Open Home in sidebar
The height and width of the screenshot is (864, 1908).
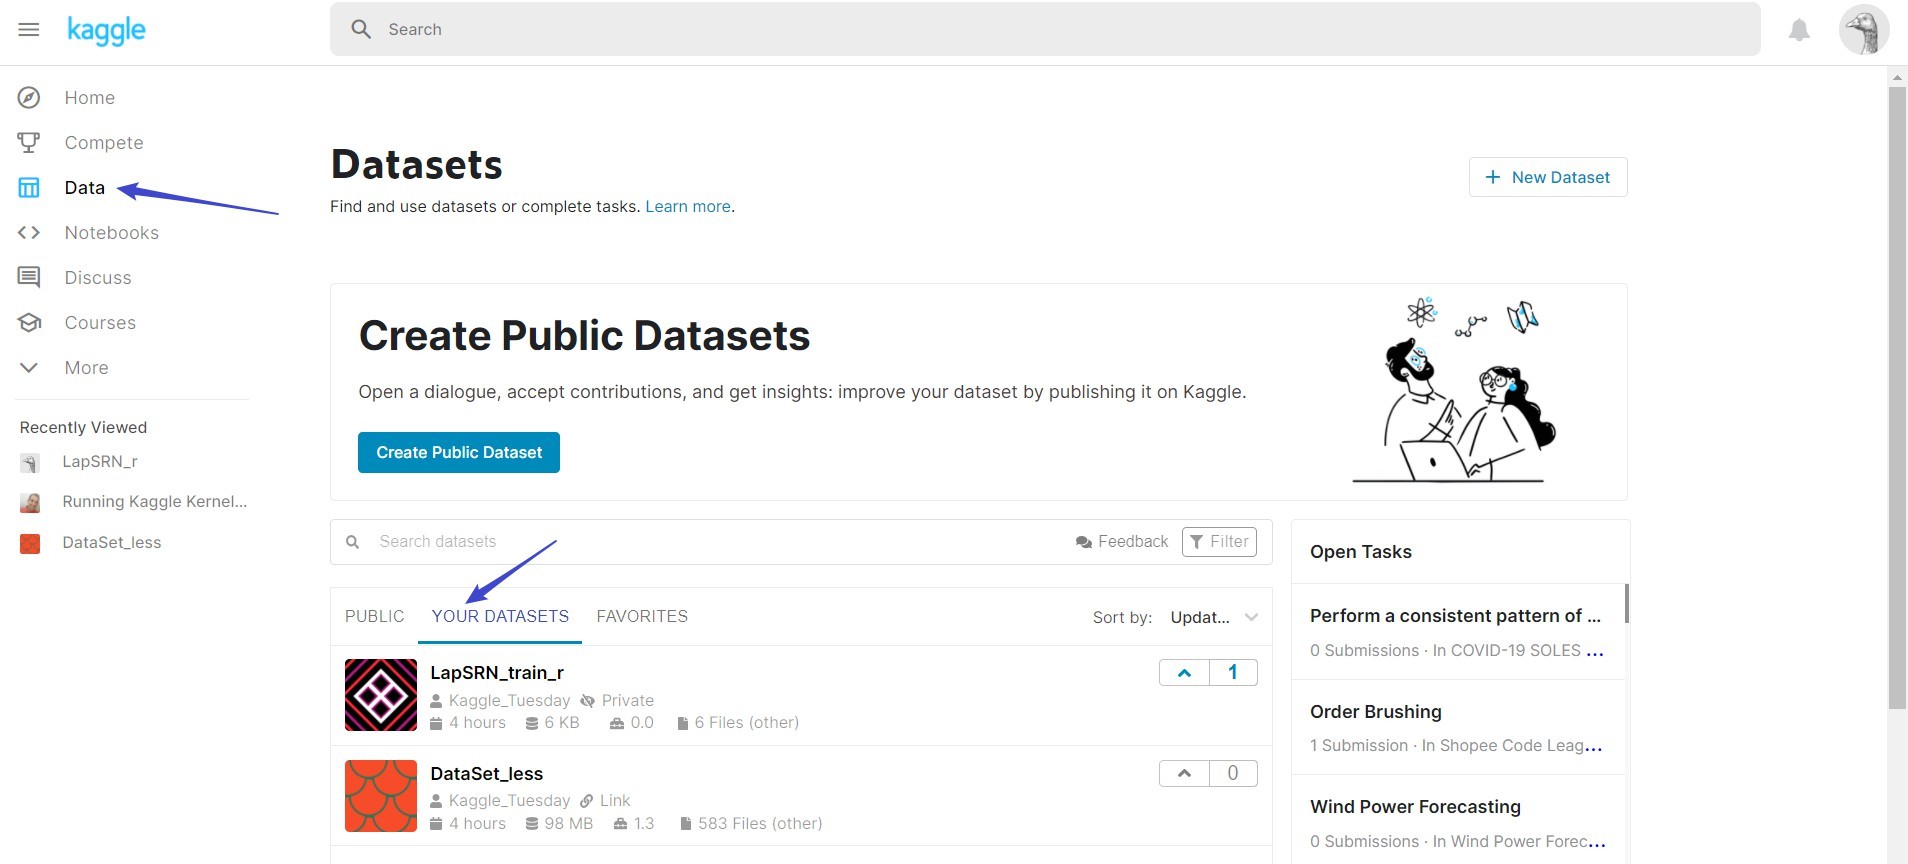[x=90, y=98]
